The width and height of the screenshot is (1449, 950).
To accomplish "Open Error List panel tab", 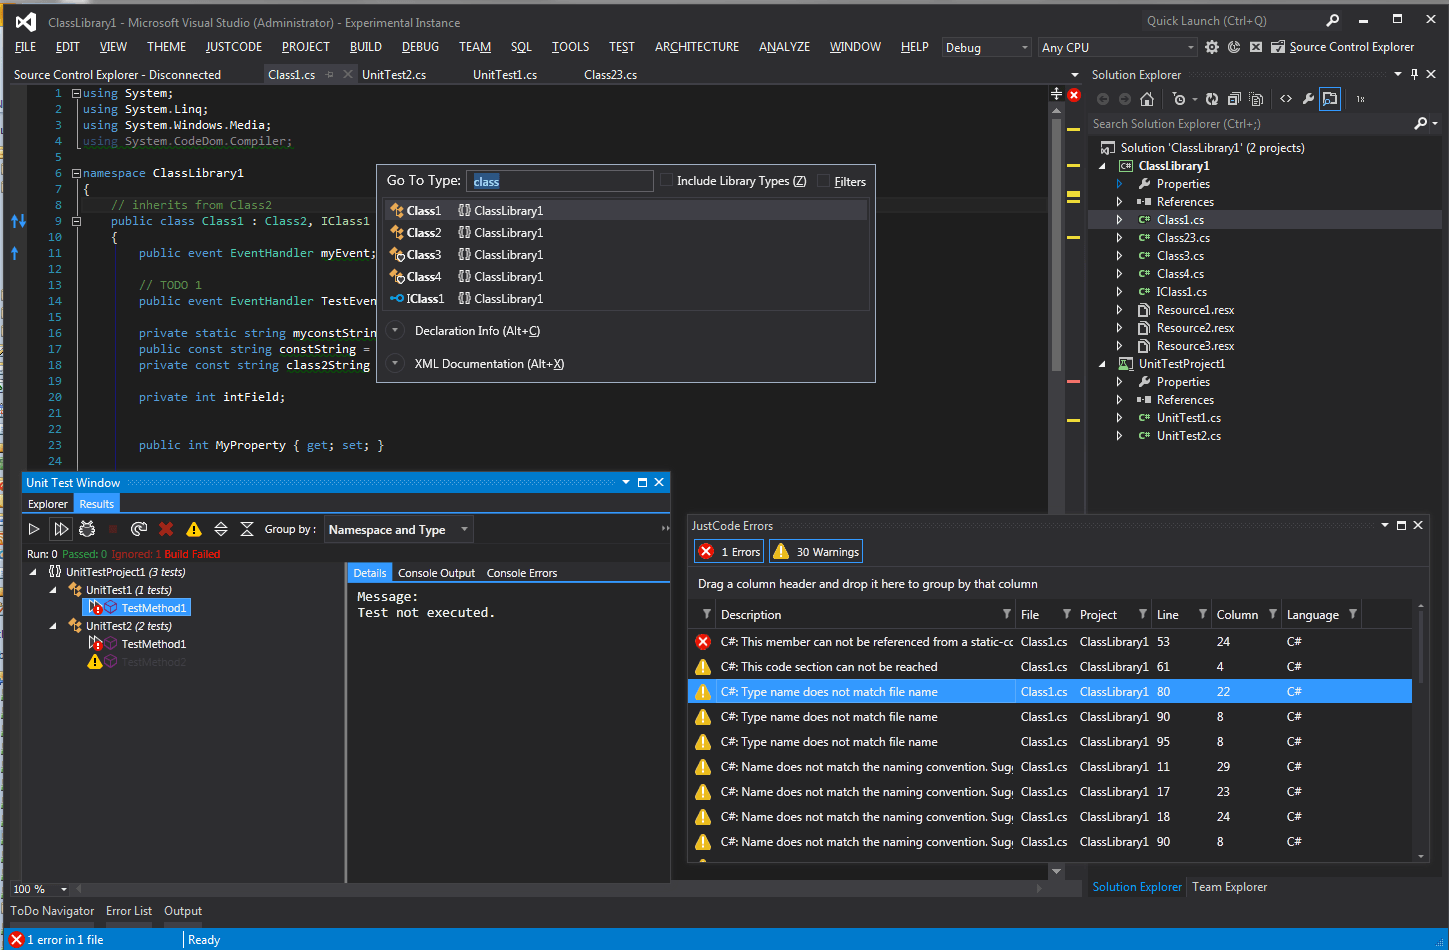I will point(129,911).
